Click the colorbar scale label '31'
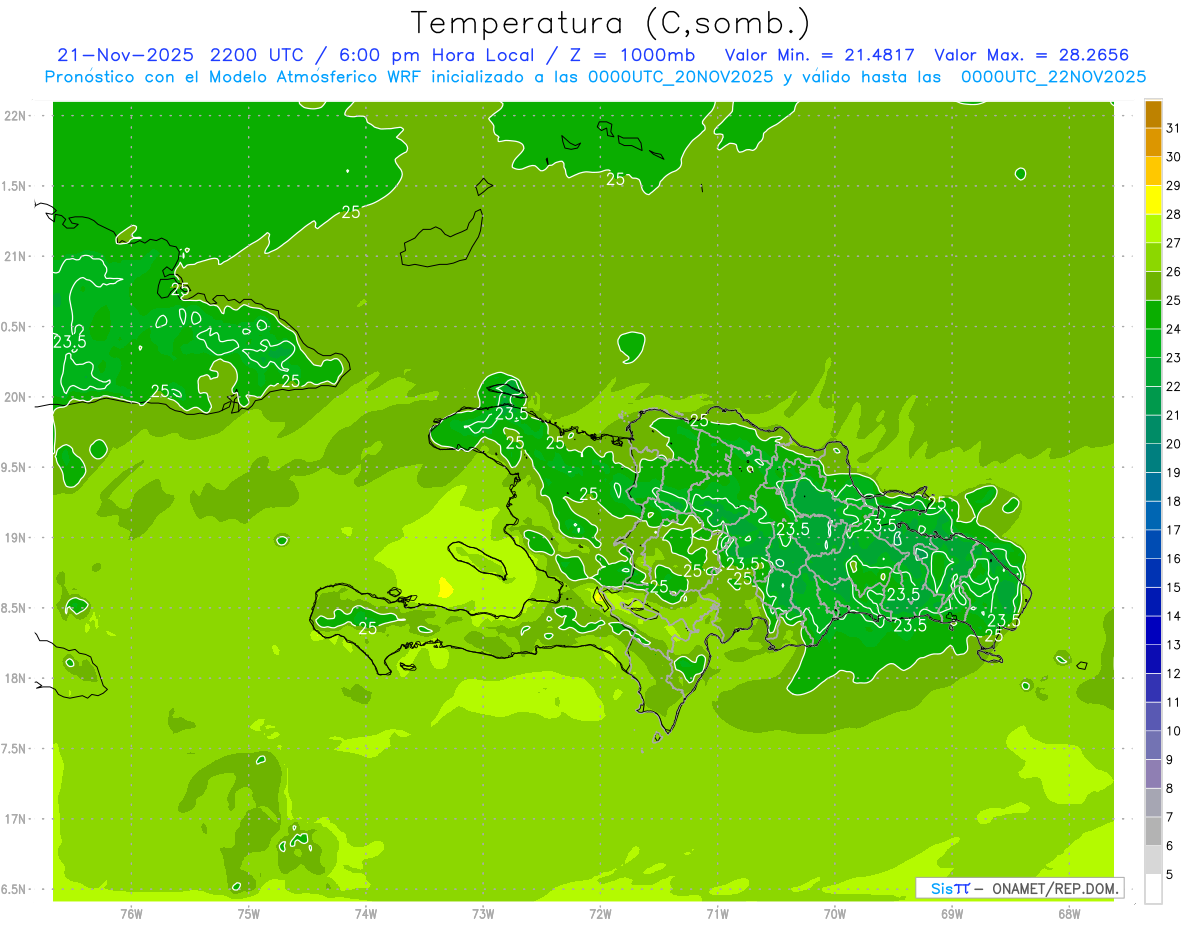 (x=1174, y=128)
